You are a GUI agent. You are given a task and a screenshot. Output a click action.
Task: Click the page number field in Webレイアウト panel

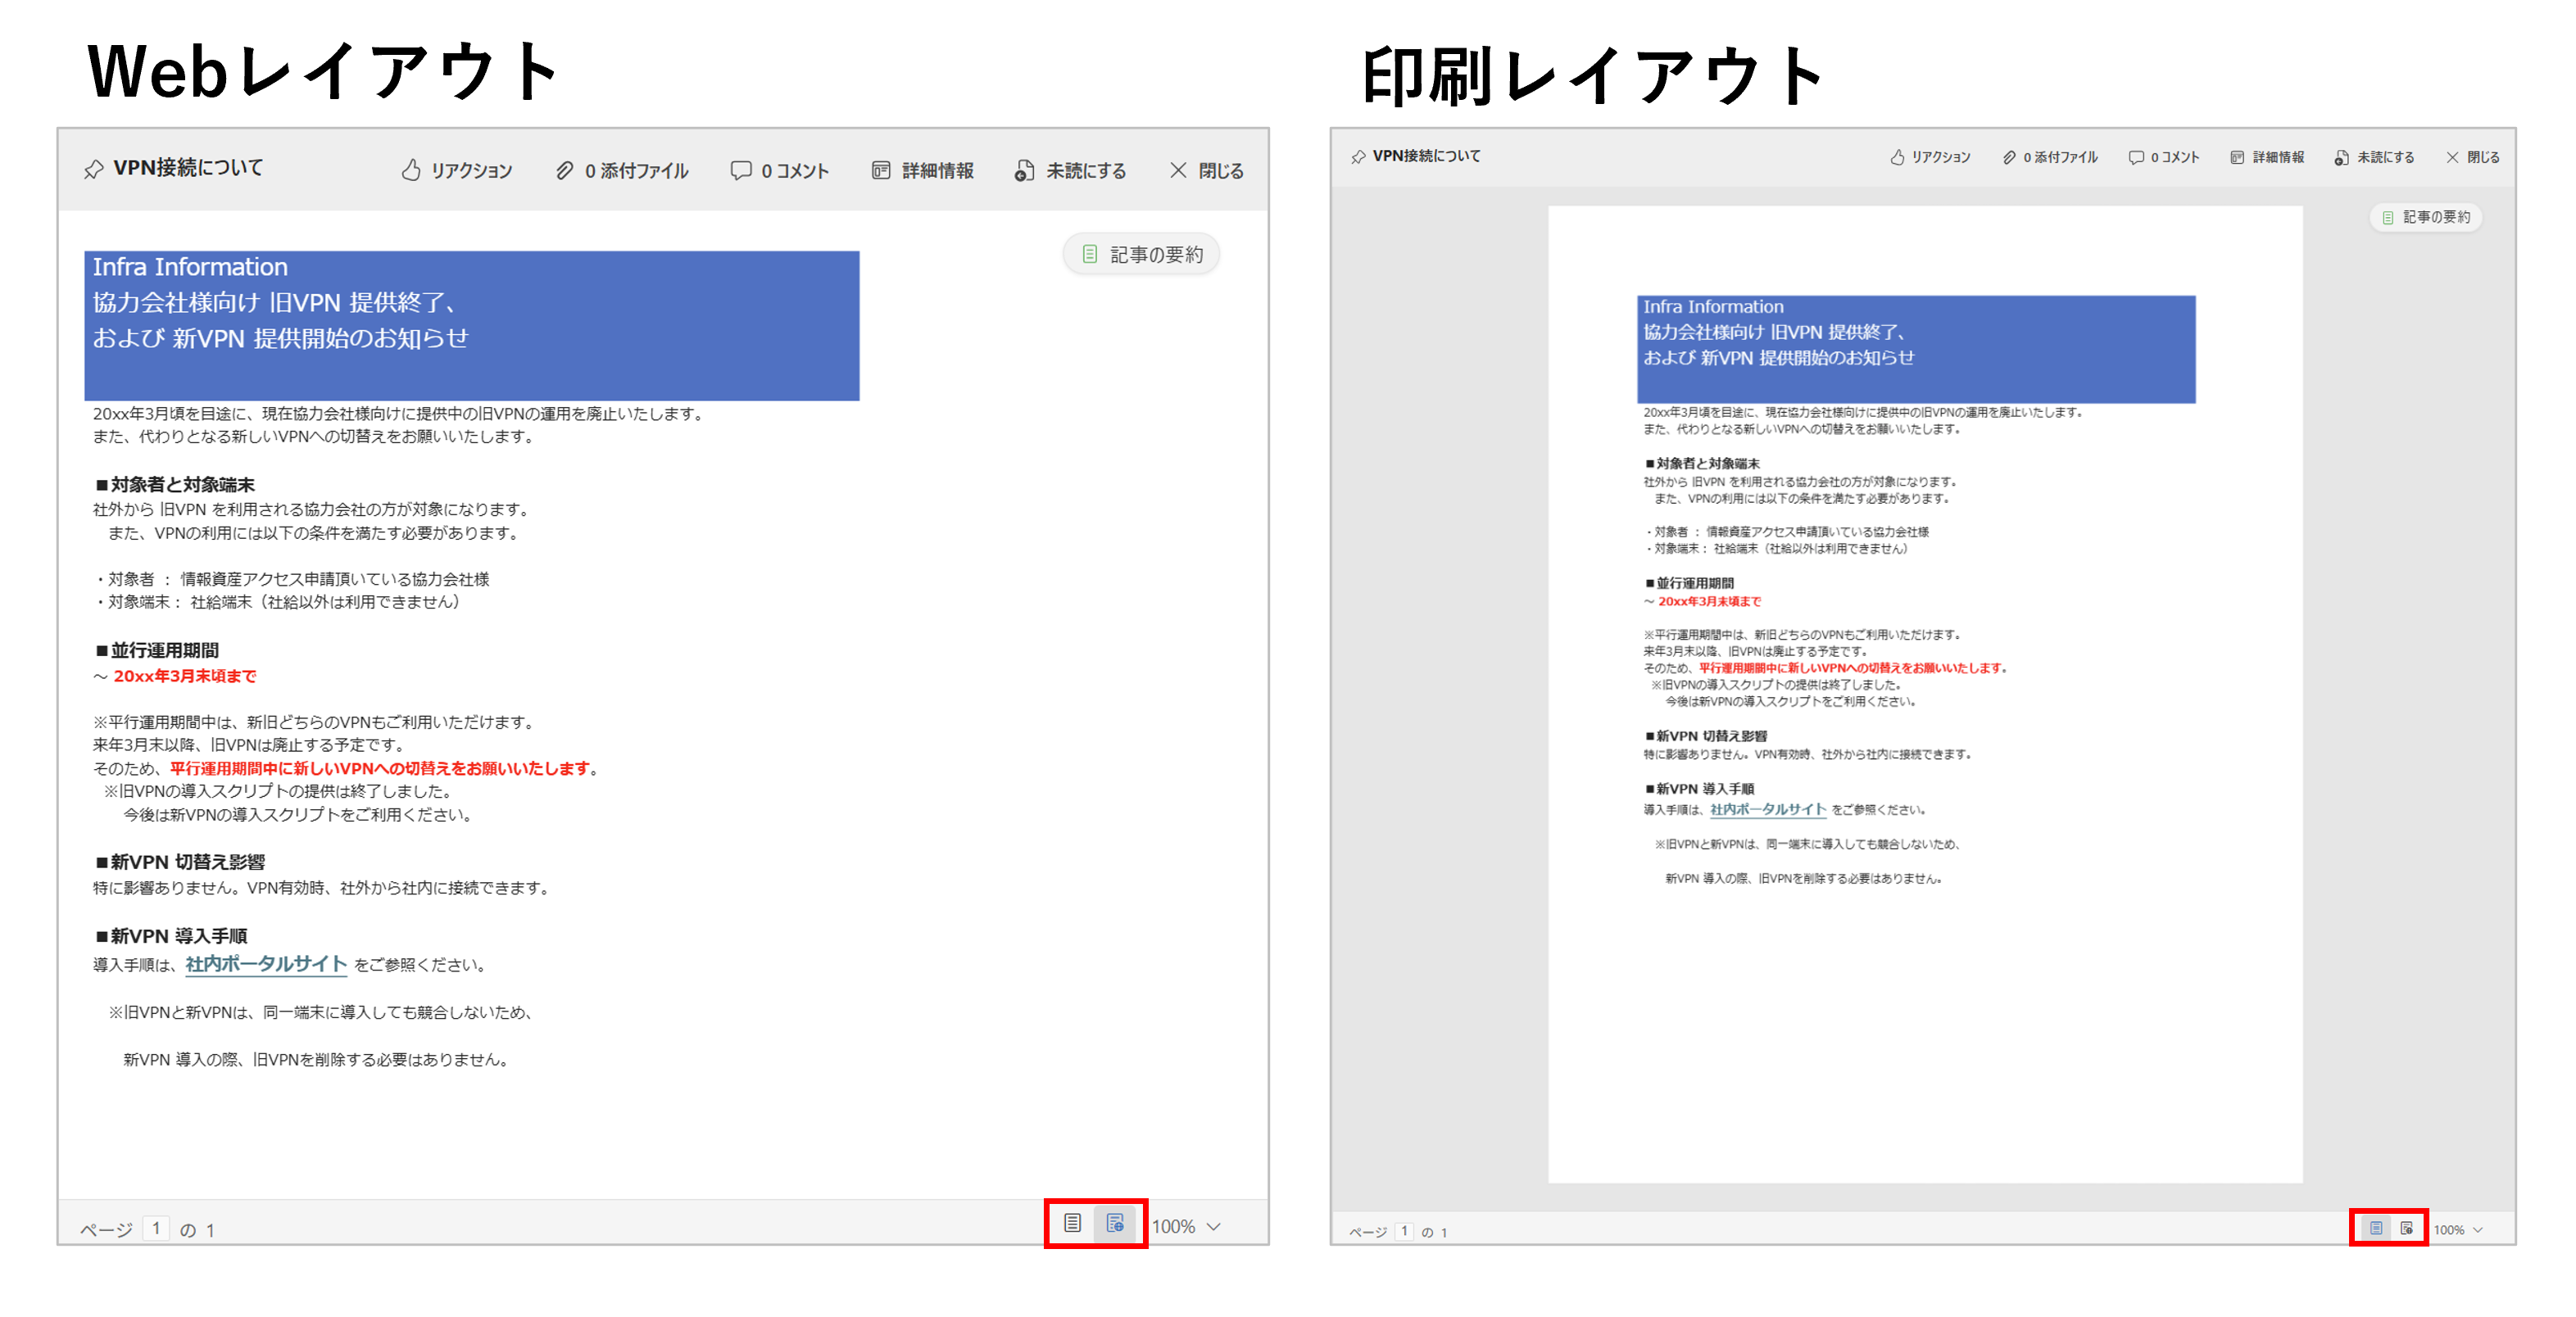click(x=156, y=1228)
